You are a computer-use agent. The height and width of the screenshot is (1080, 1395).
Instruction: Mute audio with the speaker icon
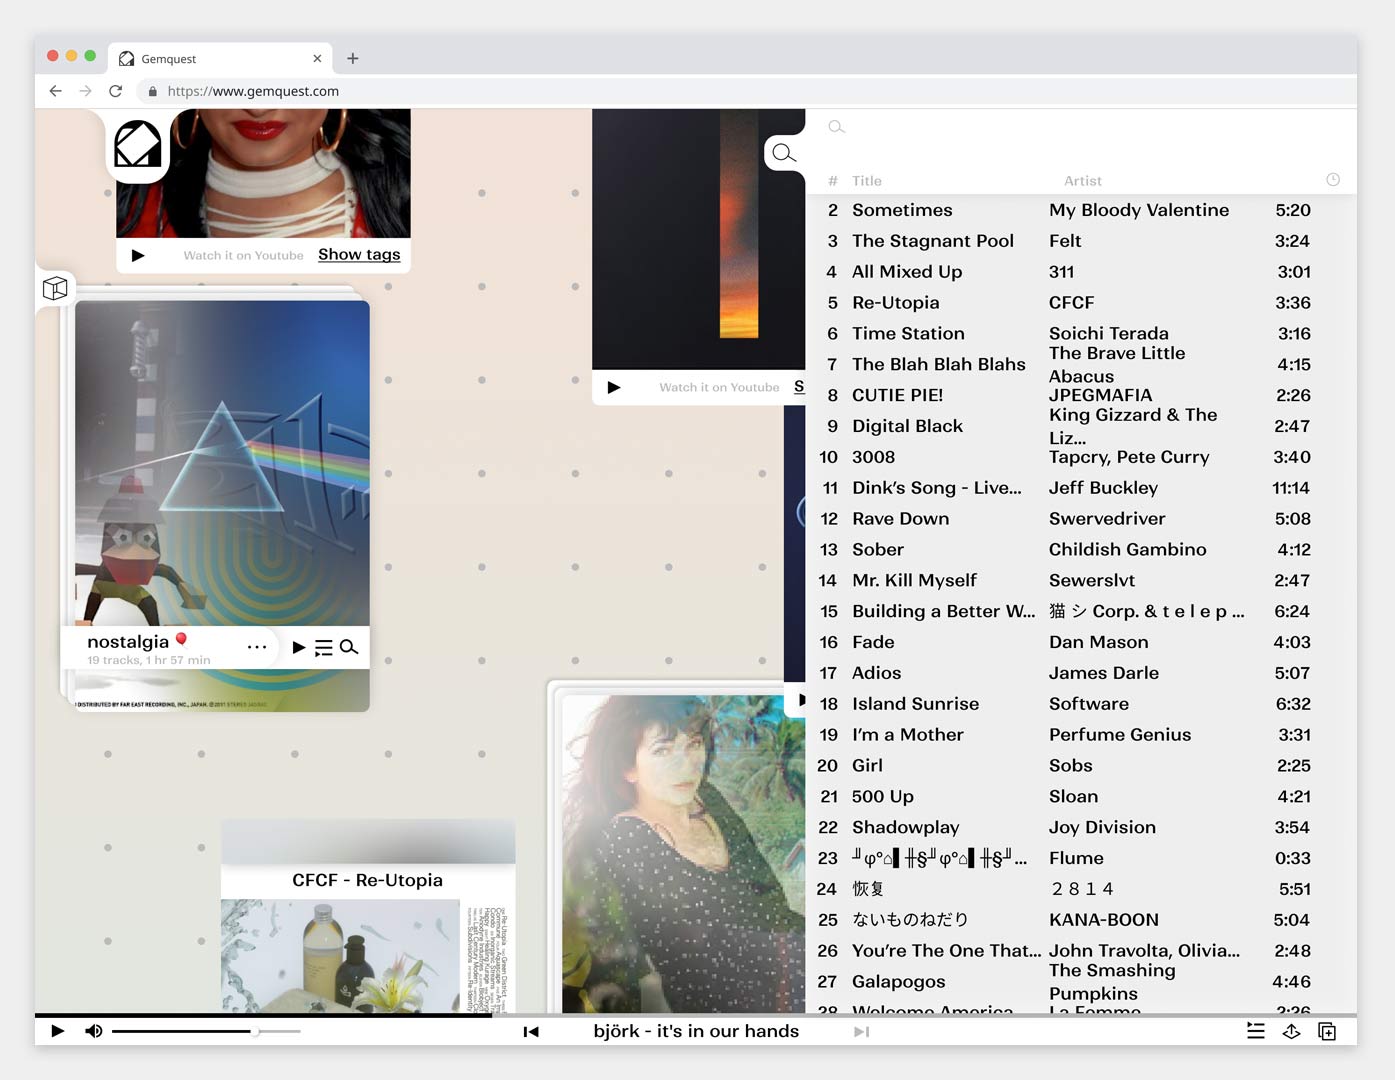pyautogui.click(x=93, y=1031)
